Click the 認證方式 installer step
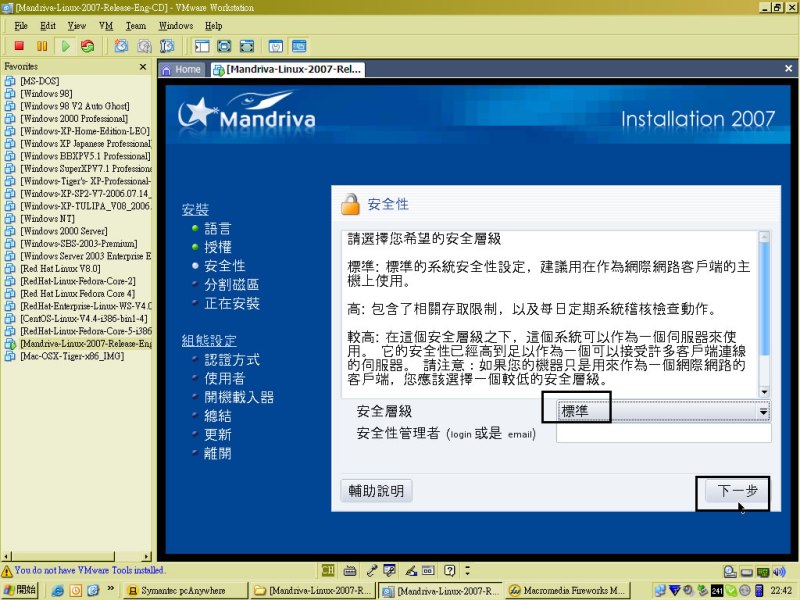This screenshot has width=800, height=600. (x=232, y=360)
